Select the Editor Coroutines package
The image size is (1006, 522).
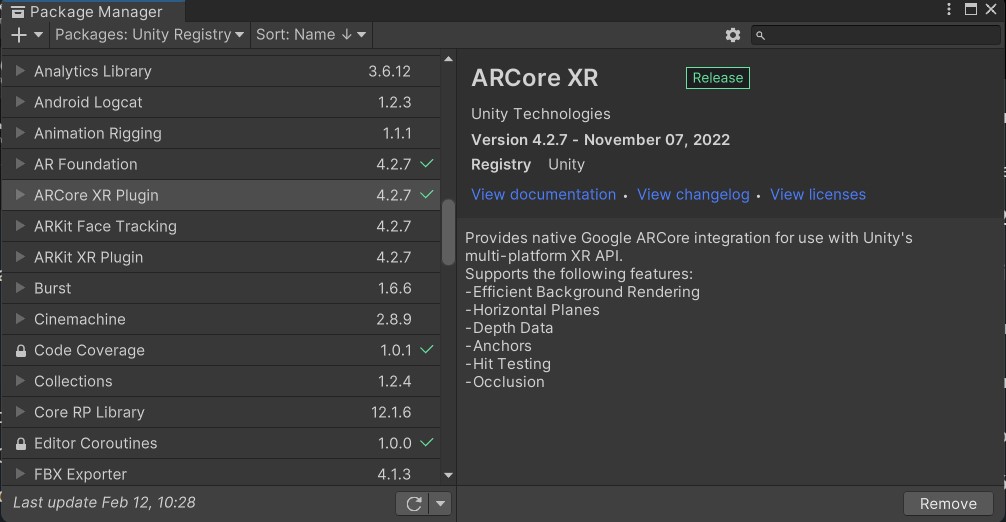[221, 443]
